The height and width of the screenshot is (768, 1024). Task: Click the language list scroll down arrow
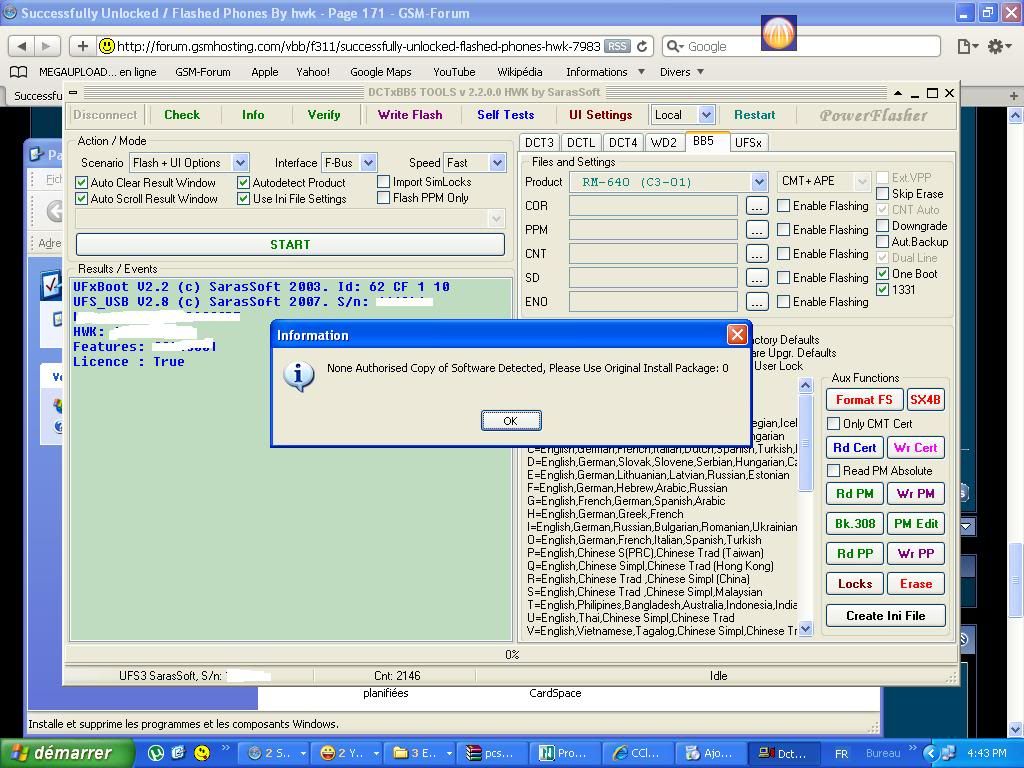click(x=806, y=629)
